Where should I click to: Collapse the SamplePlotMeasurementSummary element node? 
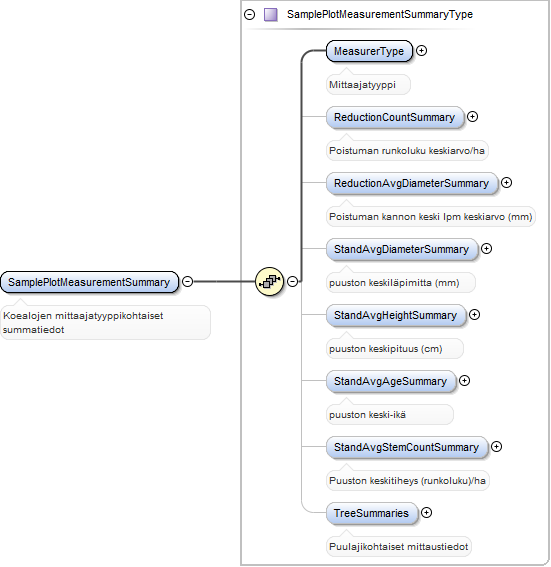point(187,281)
